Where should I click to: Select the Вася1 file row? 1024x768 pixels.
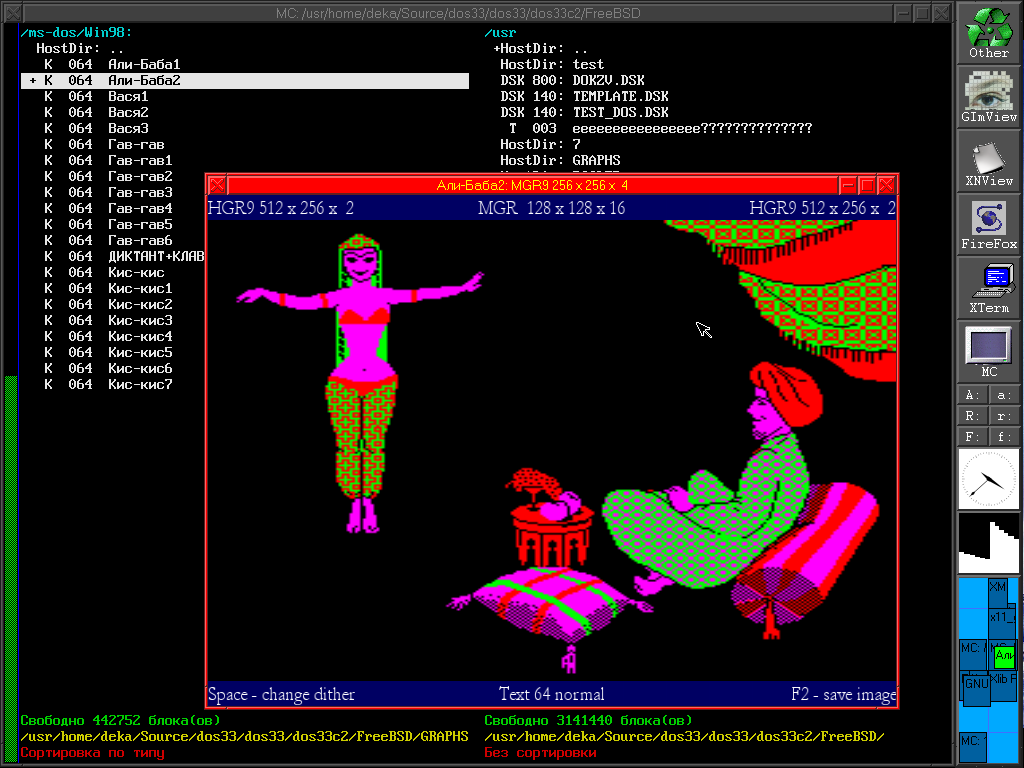click(245, 96)
